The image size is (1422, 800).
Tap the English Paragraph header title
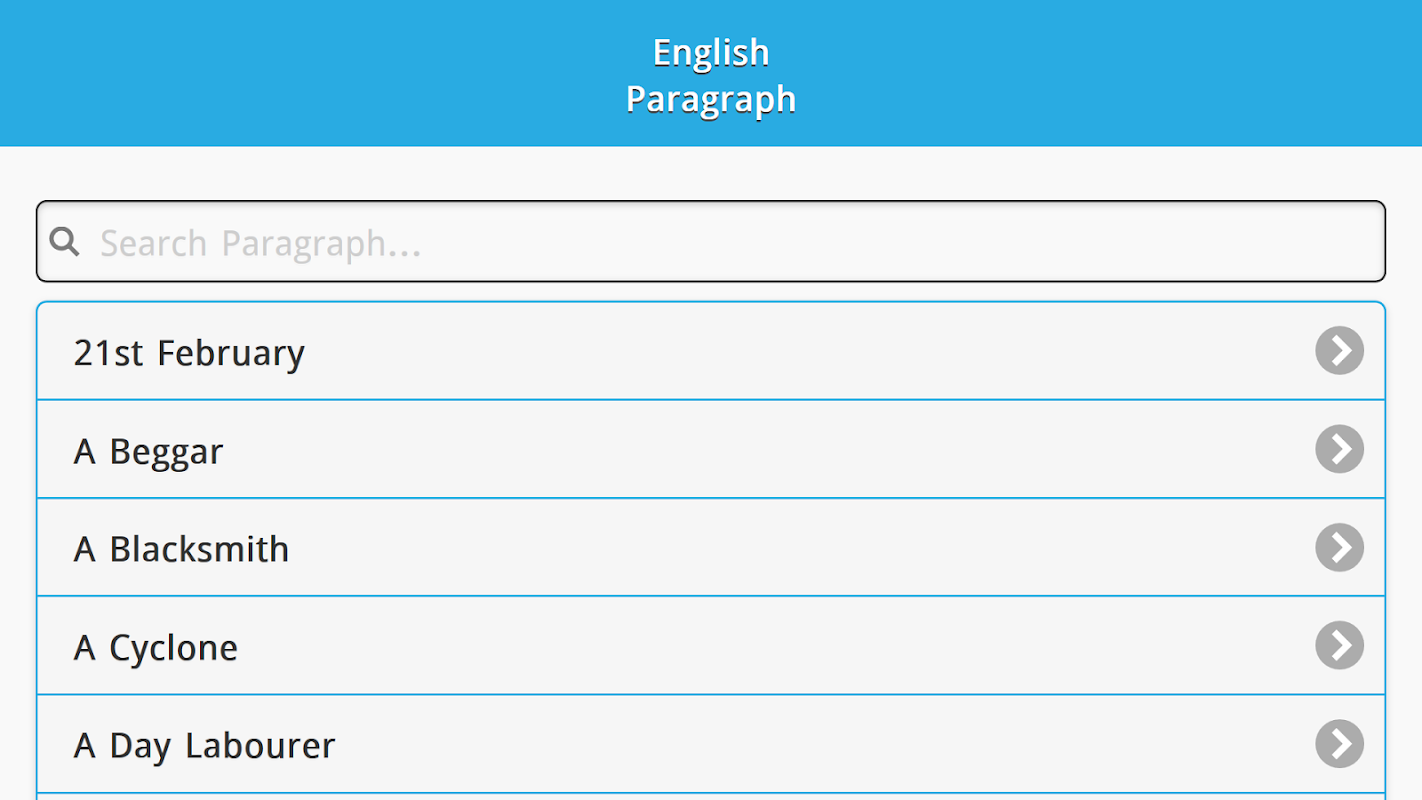pyautogui.click(x=711, y=75)
